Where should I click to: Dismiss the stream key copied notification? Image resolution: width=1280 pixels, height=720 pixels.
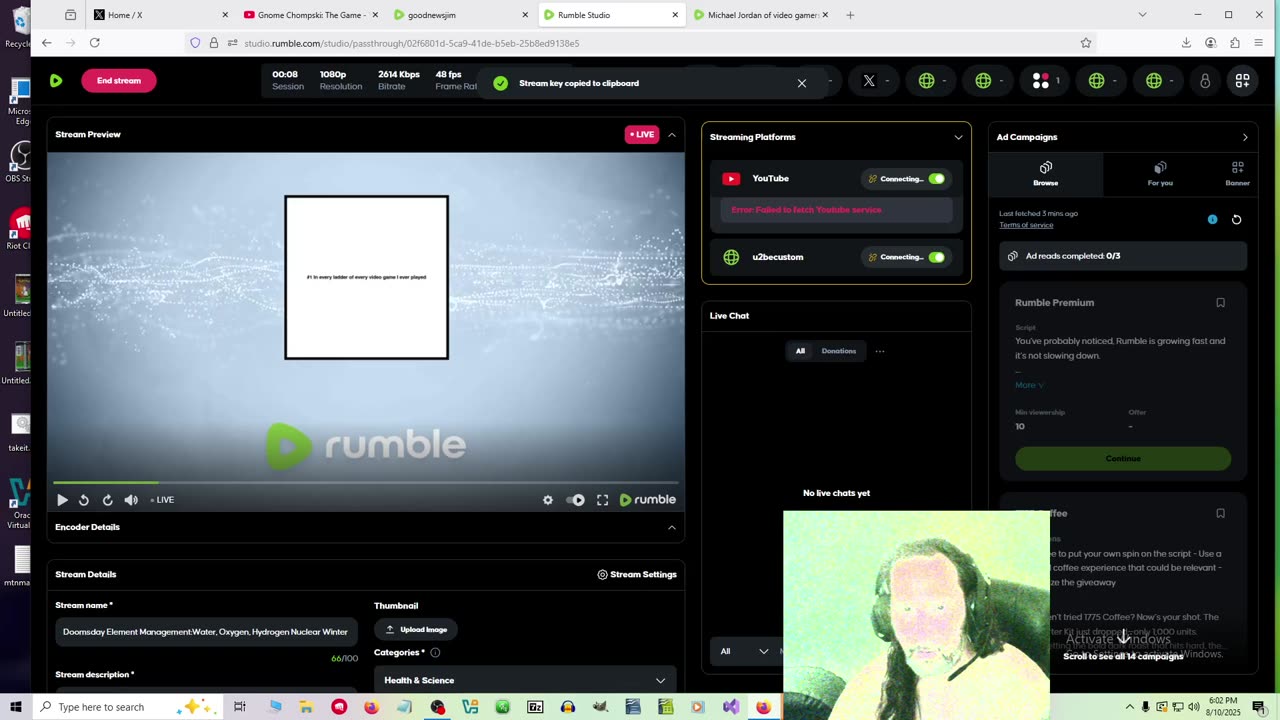(x=801, y=83)
